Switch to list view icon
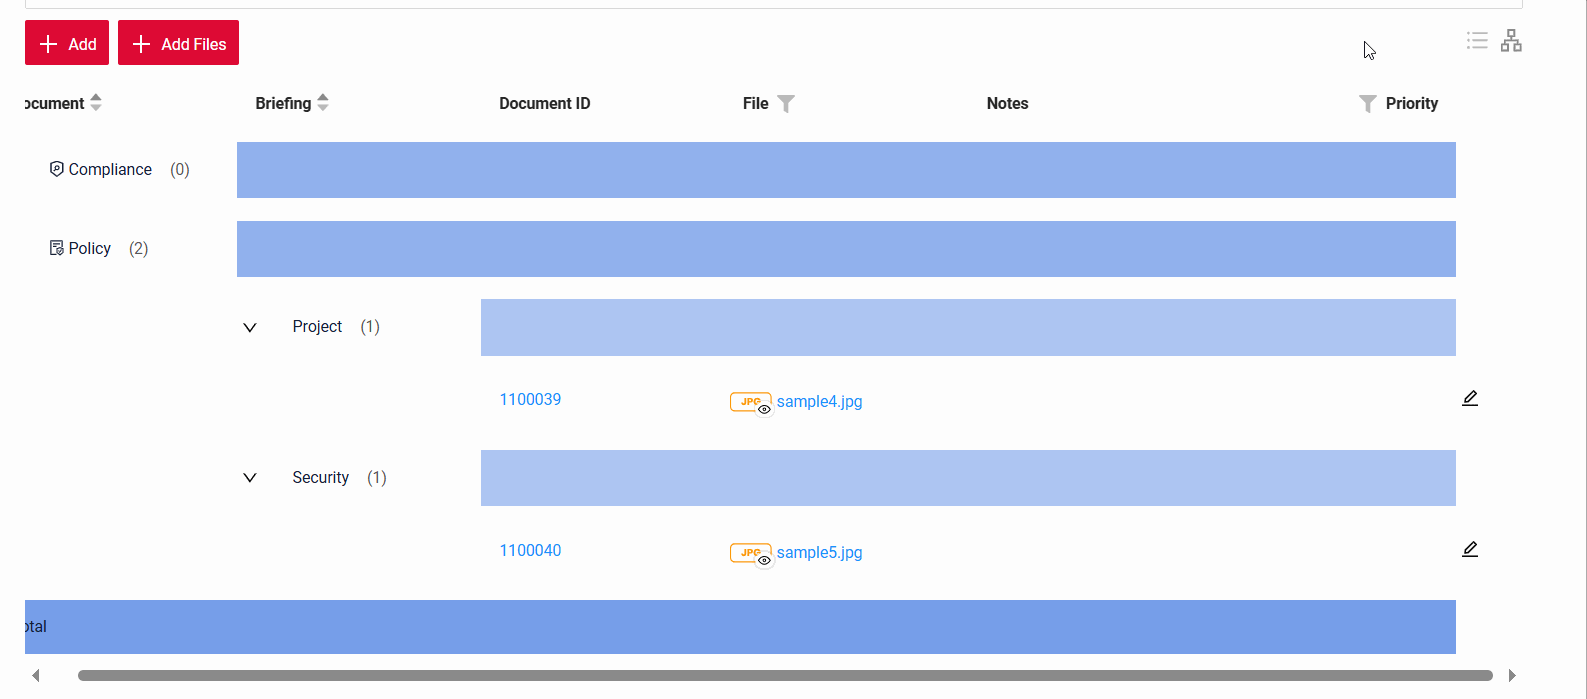 (x=1477, y=41)
